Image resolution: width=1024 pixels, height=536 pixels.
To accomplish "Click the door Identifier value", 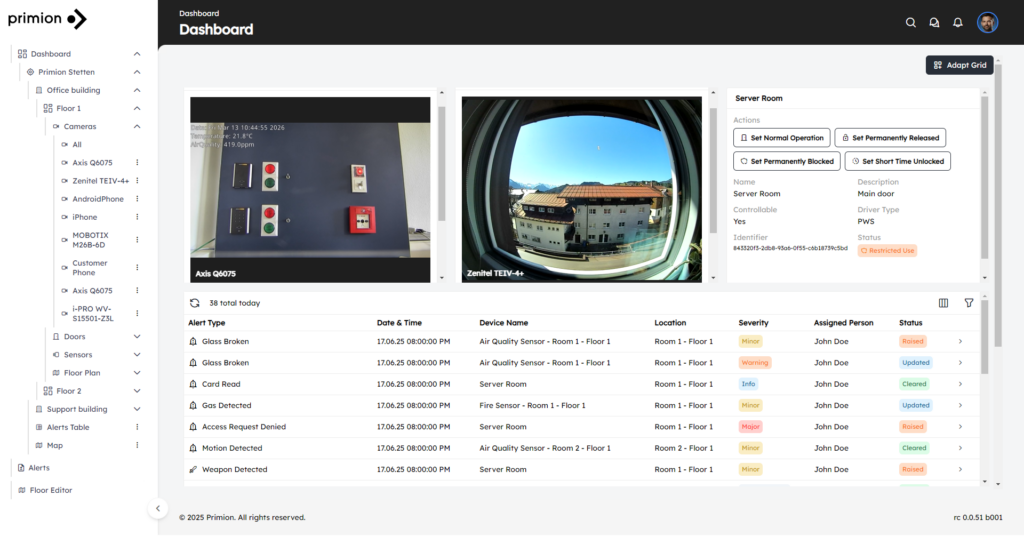I will (790, 248).
